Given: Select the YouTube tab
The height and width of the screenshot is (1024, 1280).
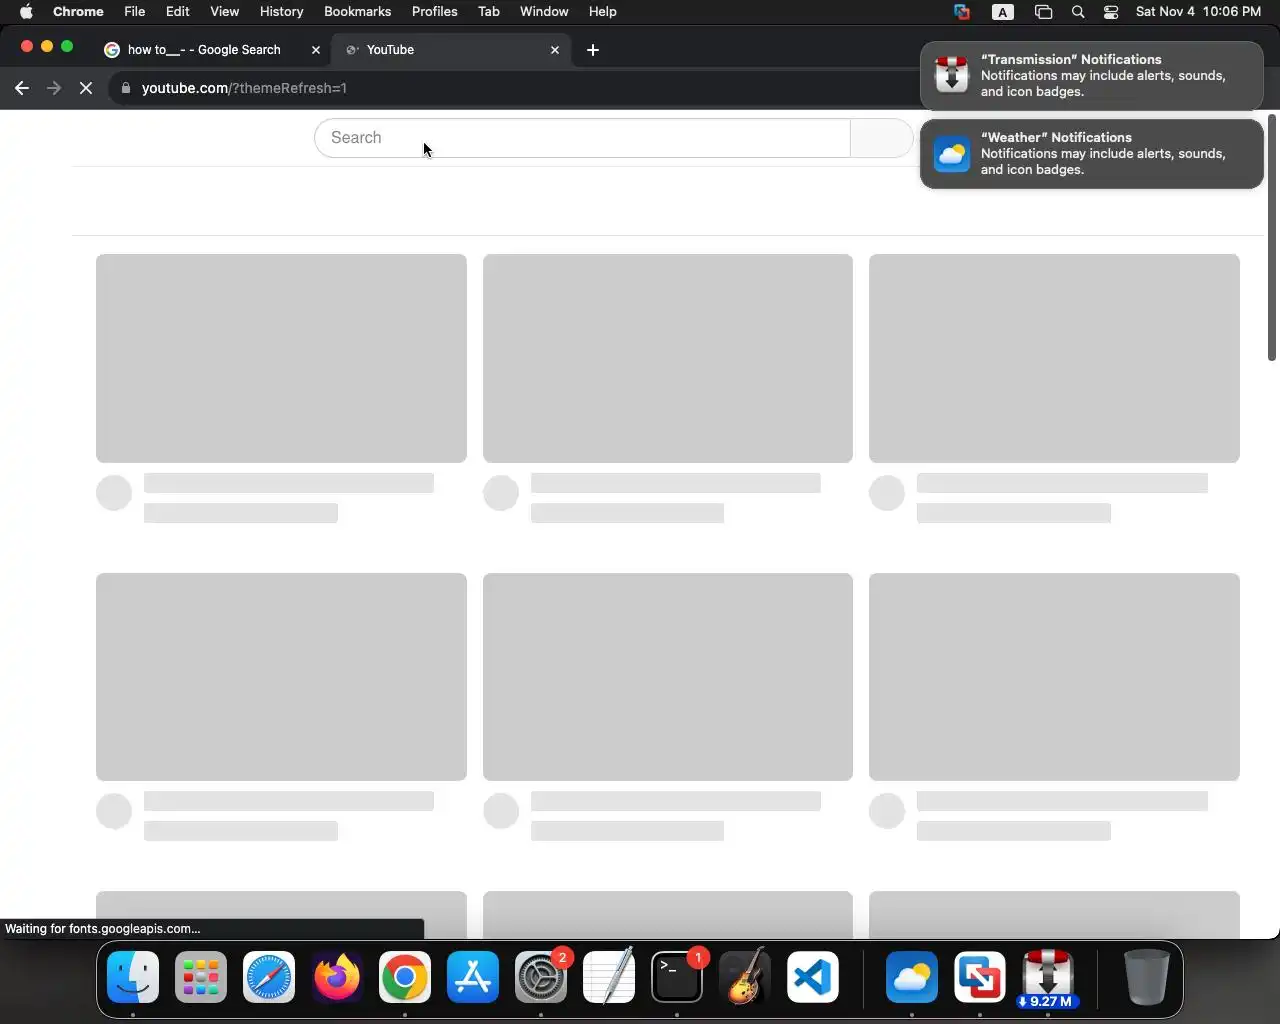Looking at the screenshot, I should [x=452, y=50].
